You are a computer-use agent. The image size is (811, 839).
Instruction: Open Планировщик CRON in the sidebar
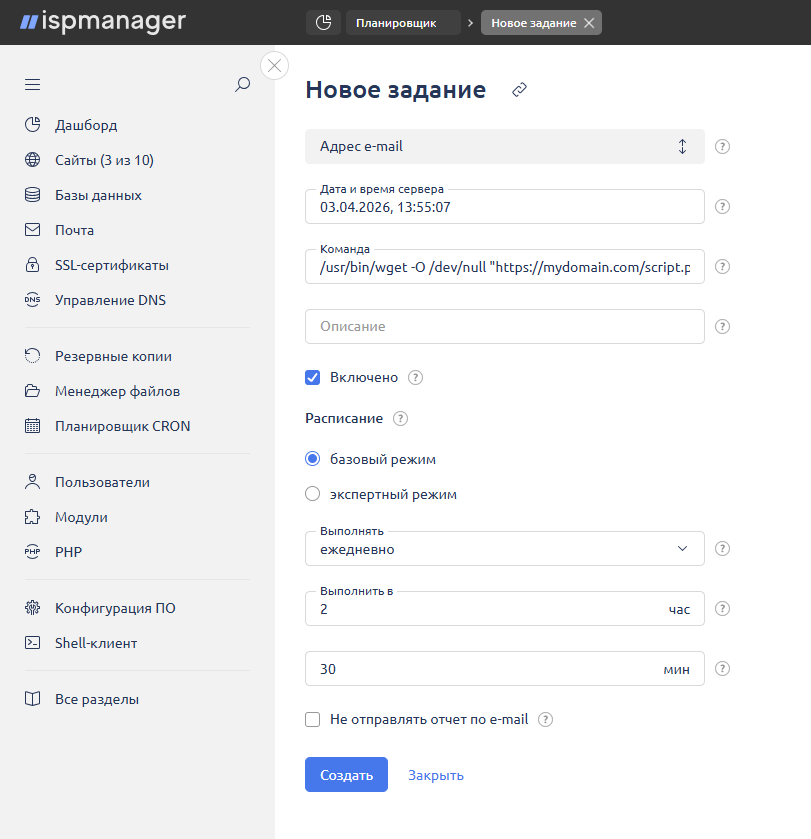click(x=122, y=426)
